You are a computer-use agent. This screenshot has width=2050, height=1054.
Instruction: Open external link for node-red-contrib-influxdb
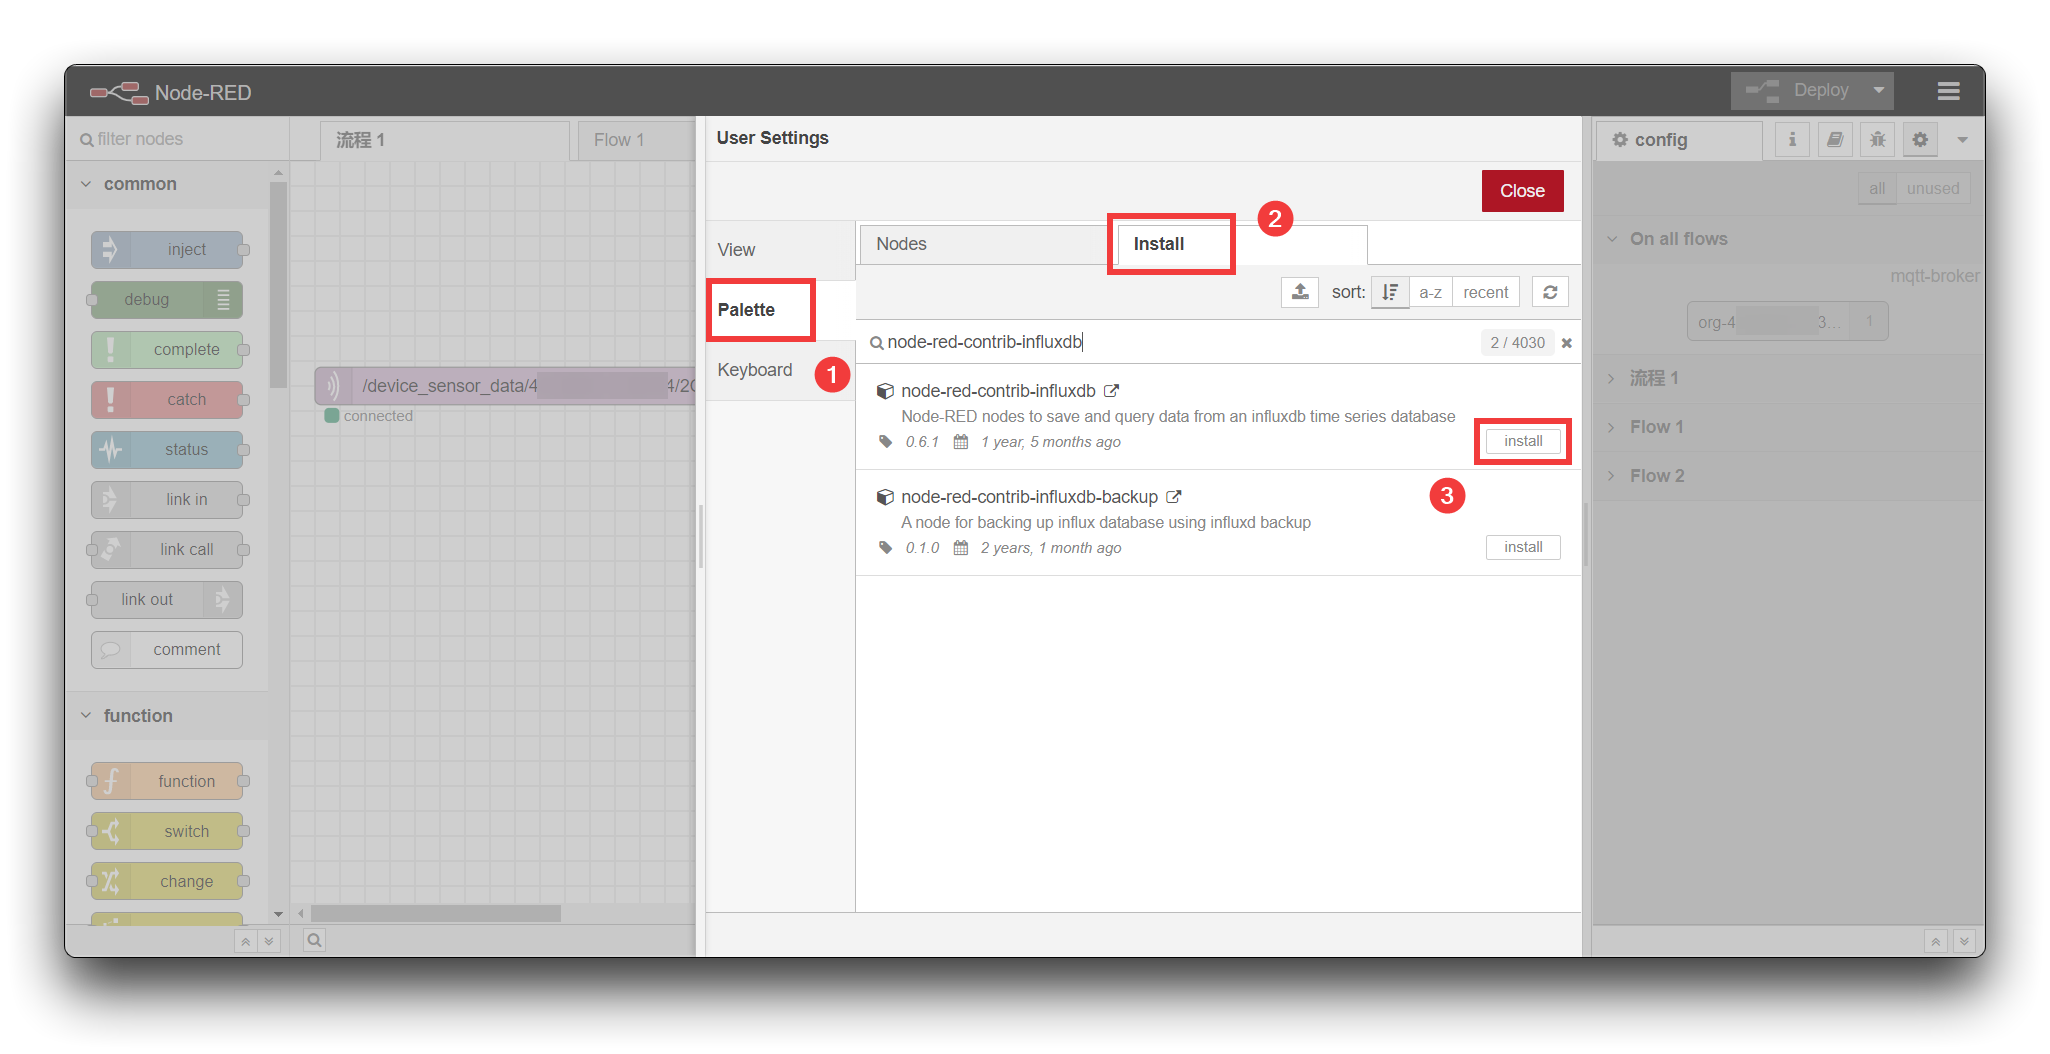pos(1111,391)
